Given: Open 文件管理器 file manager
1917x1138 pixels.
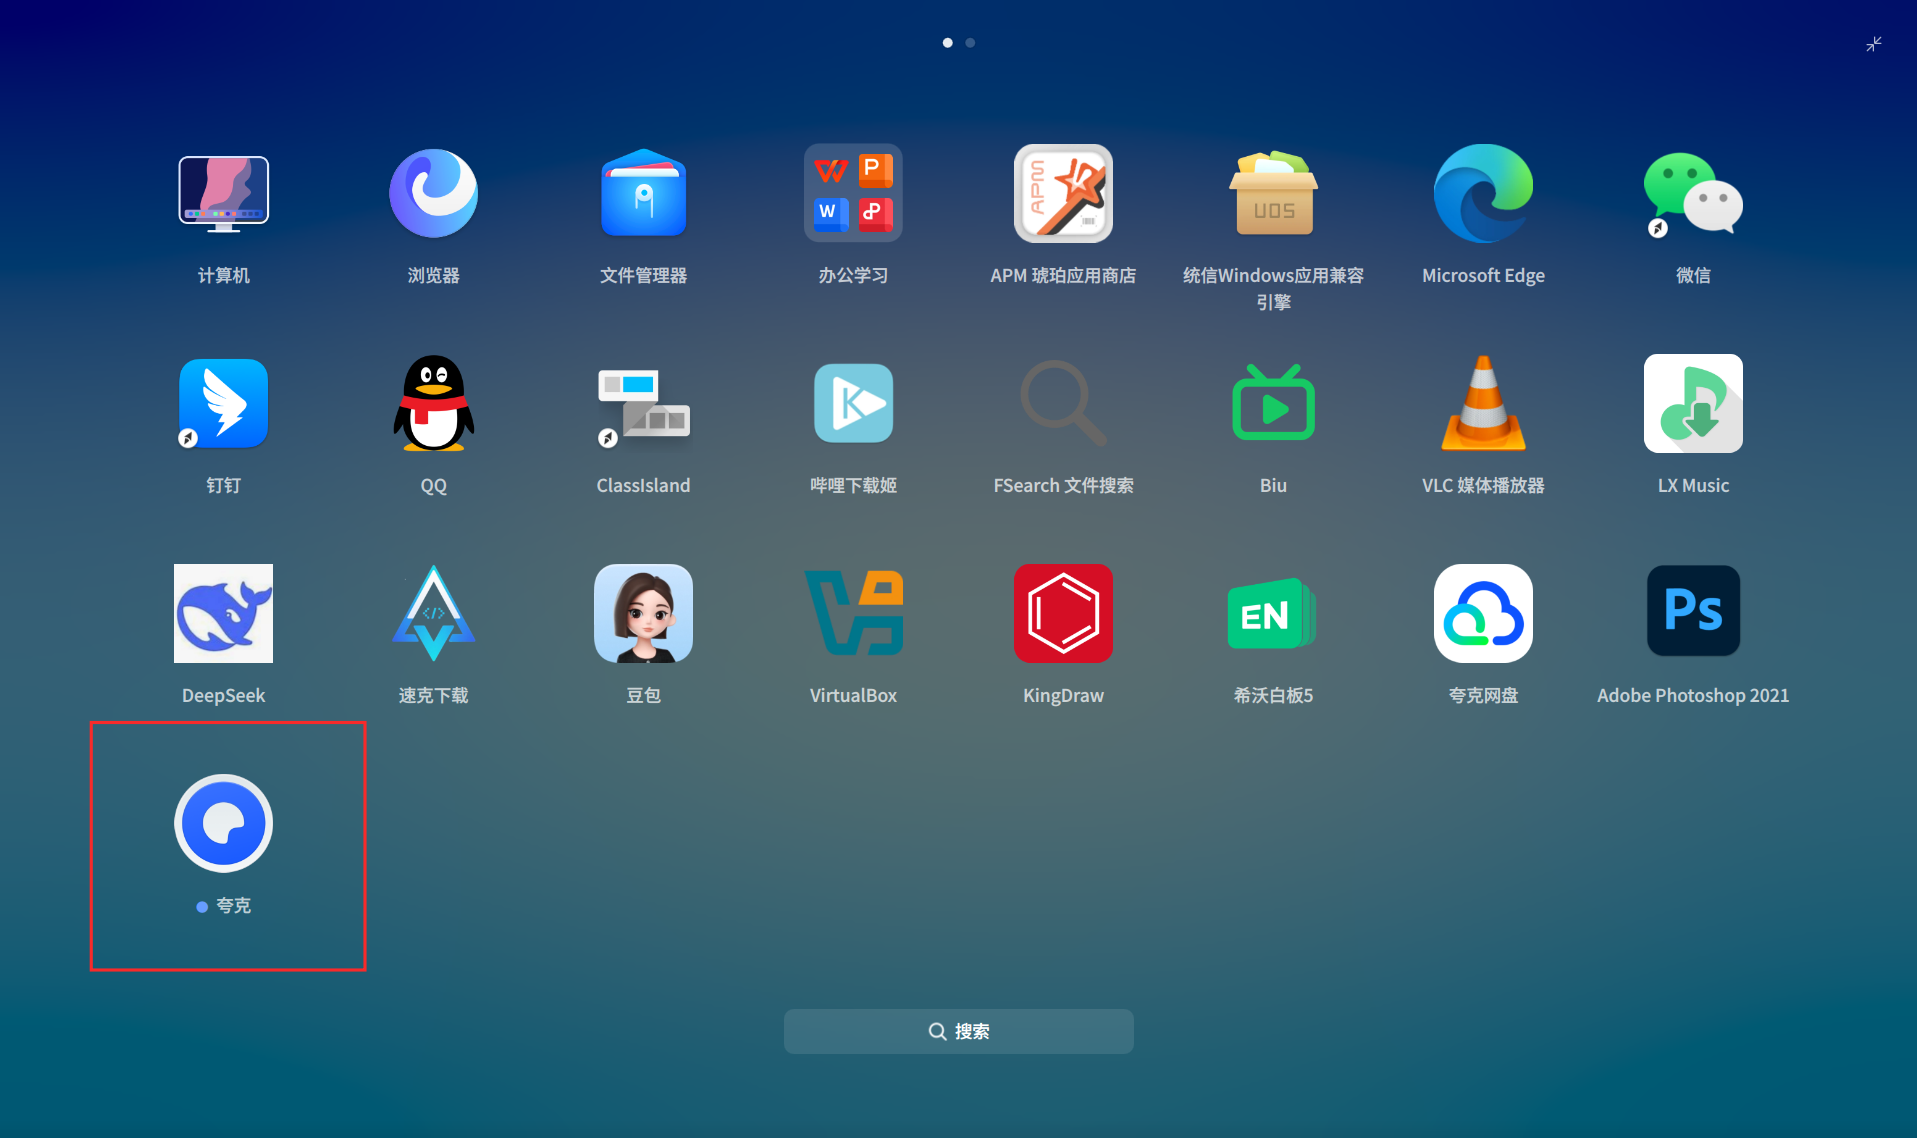Looking at the screenshot, I should tap(643, 194).
